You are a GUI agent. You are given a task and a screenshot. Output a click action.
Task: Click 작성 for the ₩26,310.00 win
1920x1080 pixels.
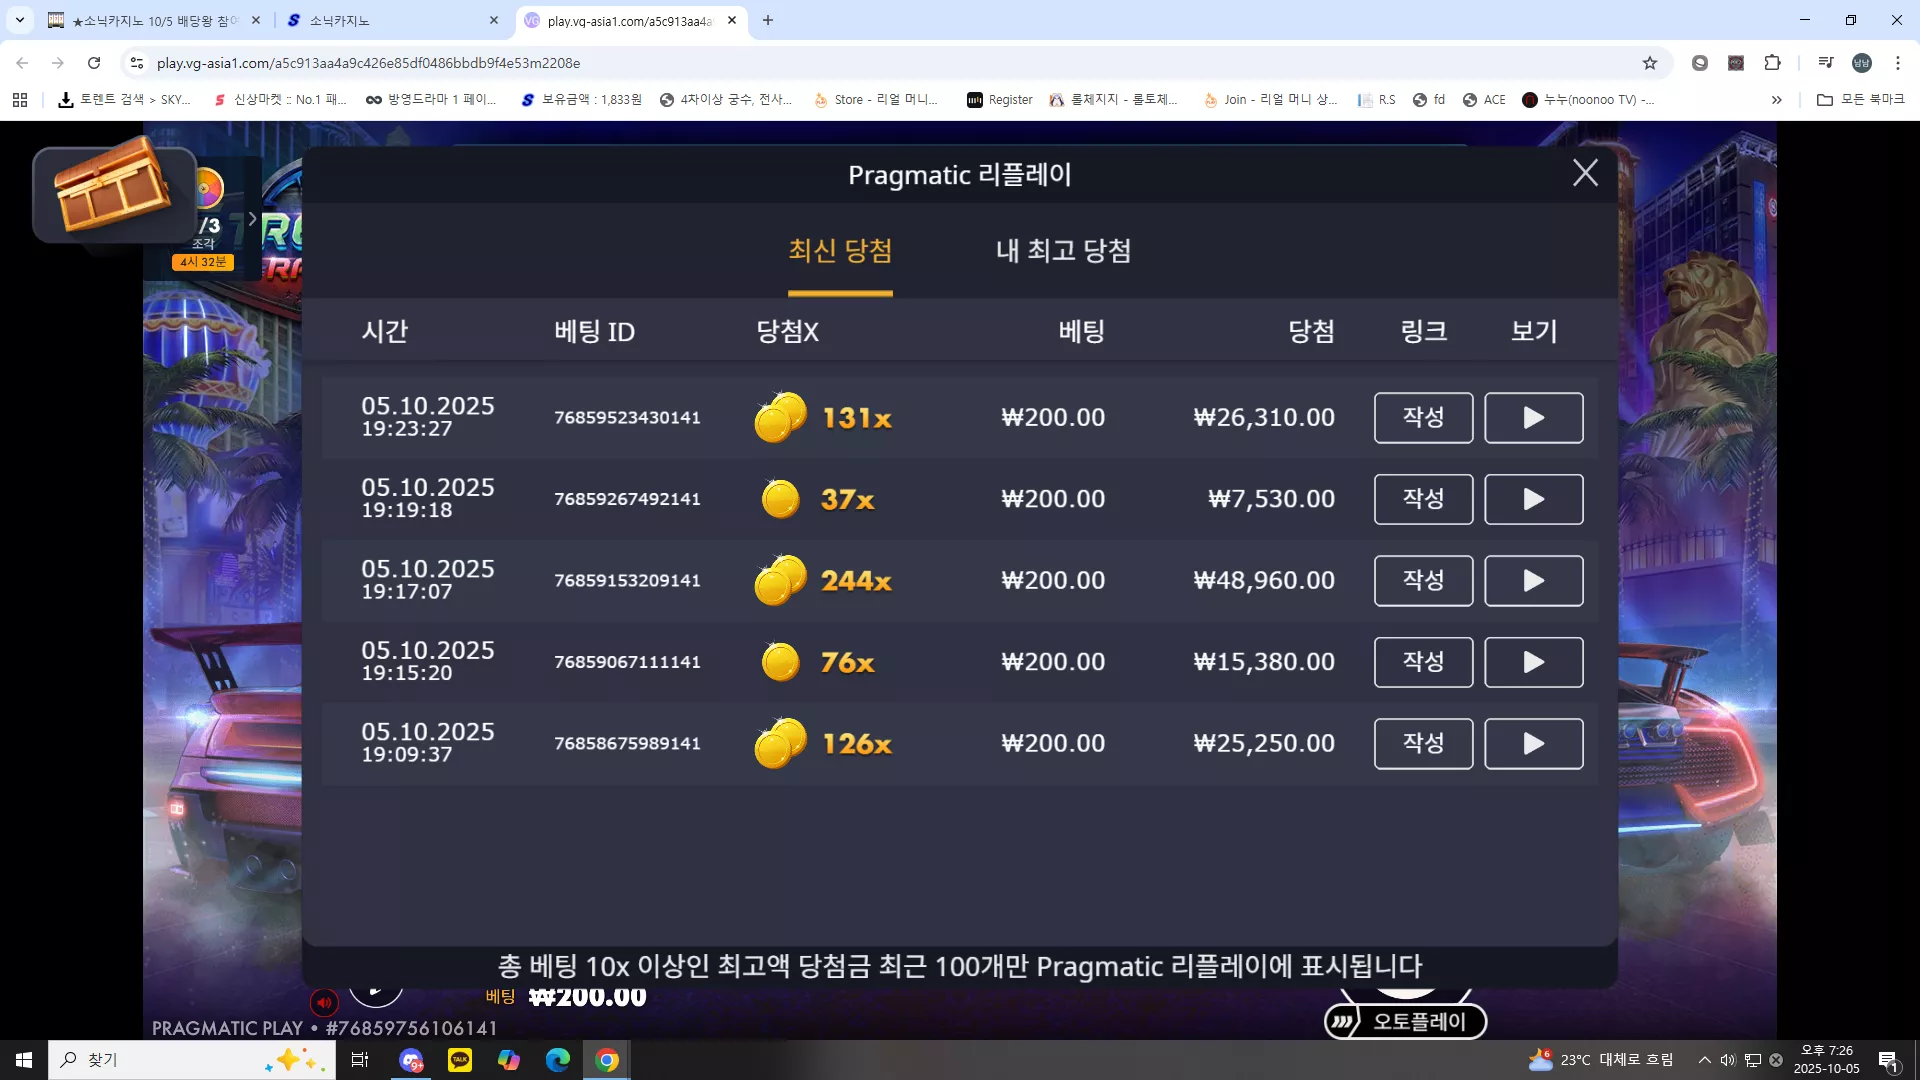[x=1423, y=418]
